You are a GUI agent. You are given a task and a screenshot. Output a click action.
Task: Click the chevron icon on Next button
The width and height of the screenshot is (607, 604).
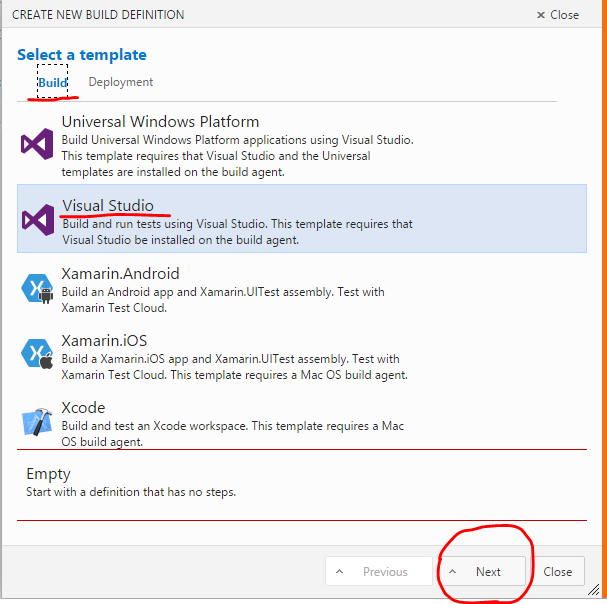click(452, 571)
